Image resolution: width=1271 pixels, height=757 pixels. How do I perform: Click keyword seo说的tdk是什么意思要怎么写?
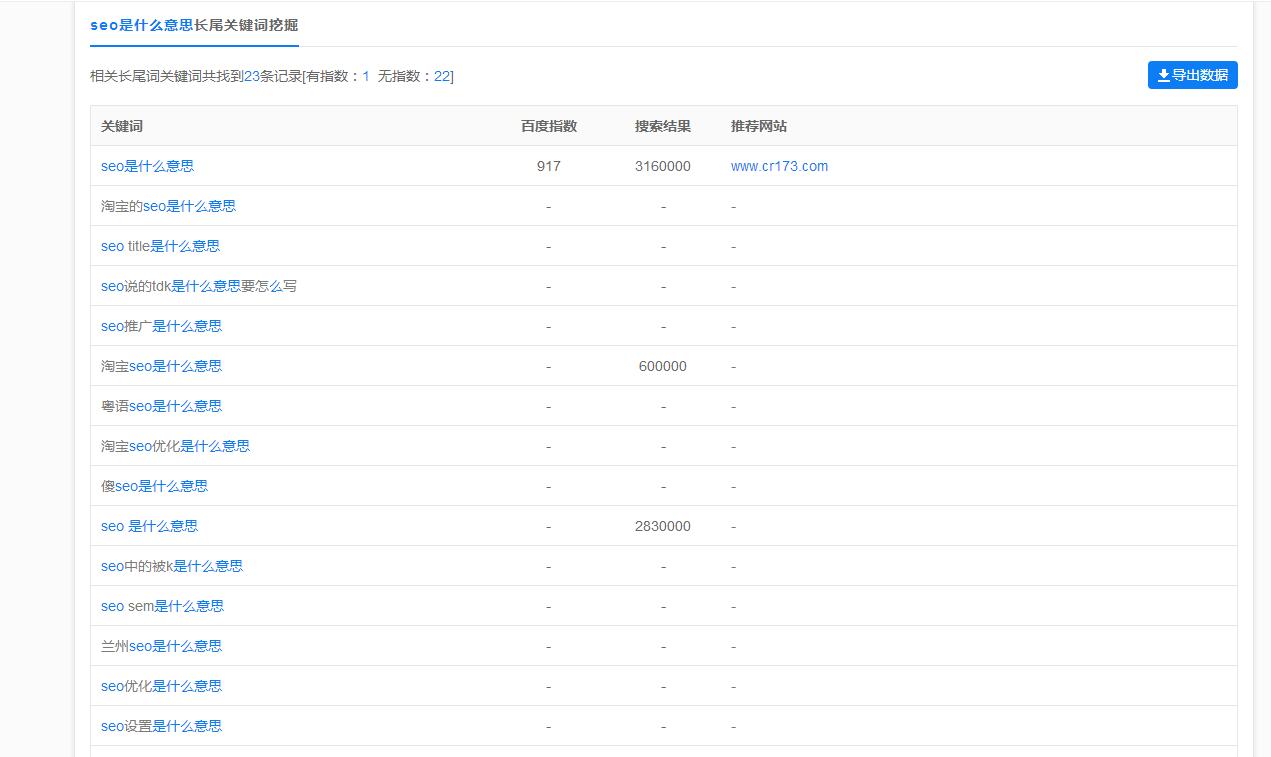198,286
